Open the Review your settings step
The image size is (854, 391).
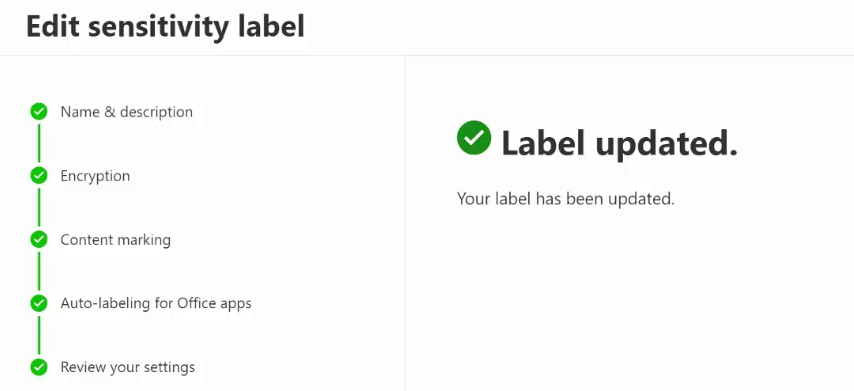pos(127,367)
